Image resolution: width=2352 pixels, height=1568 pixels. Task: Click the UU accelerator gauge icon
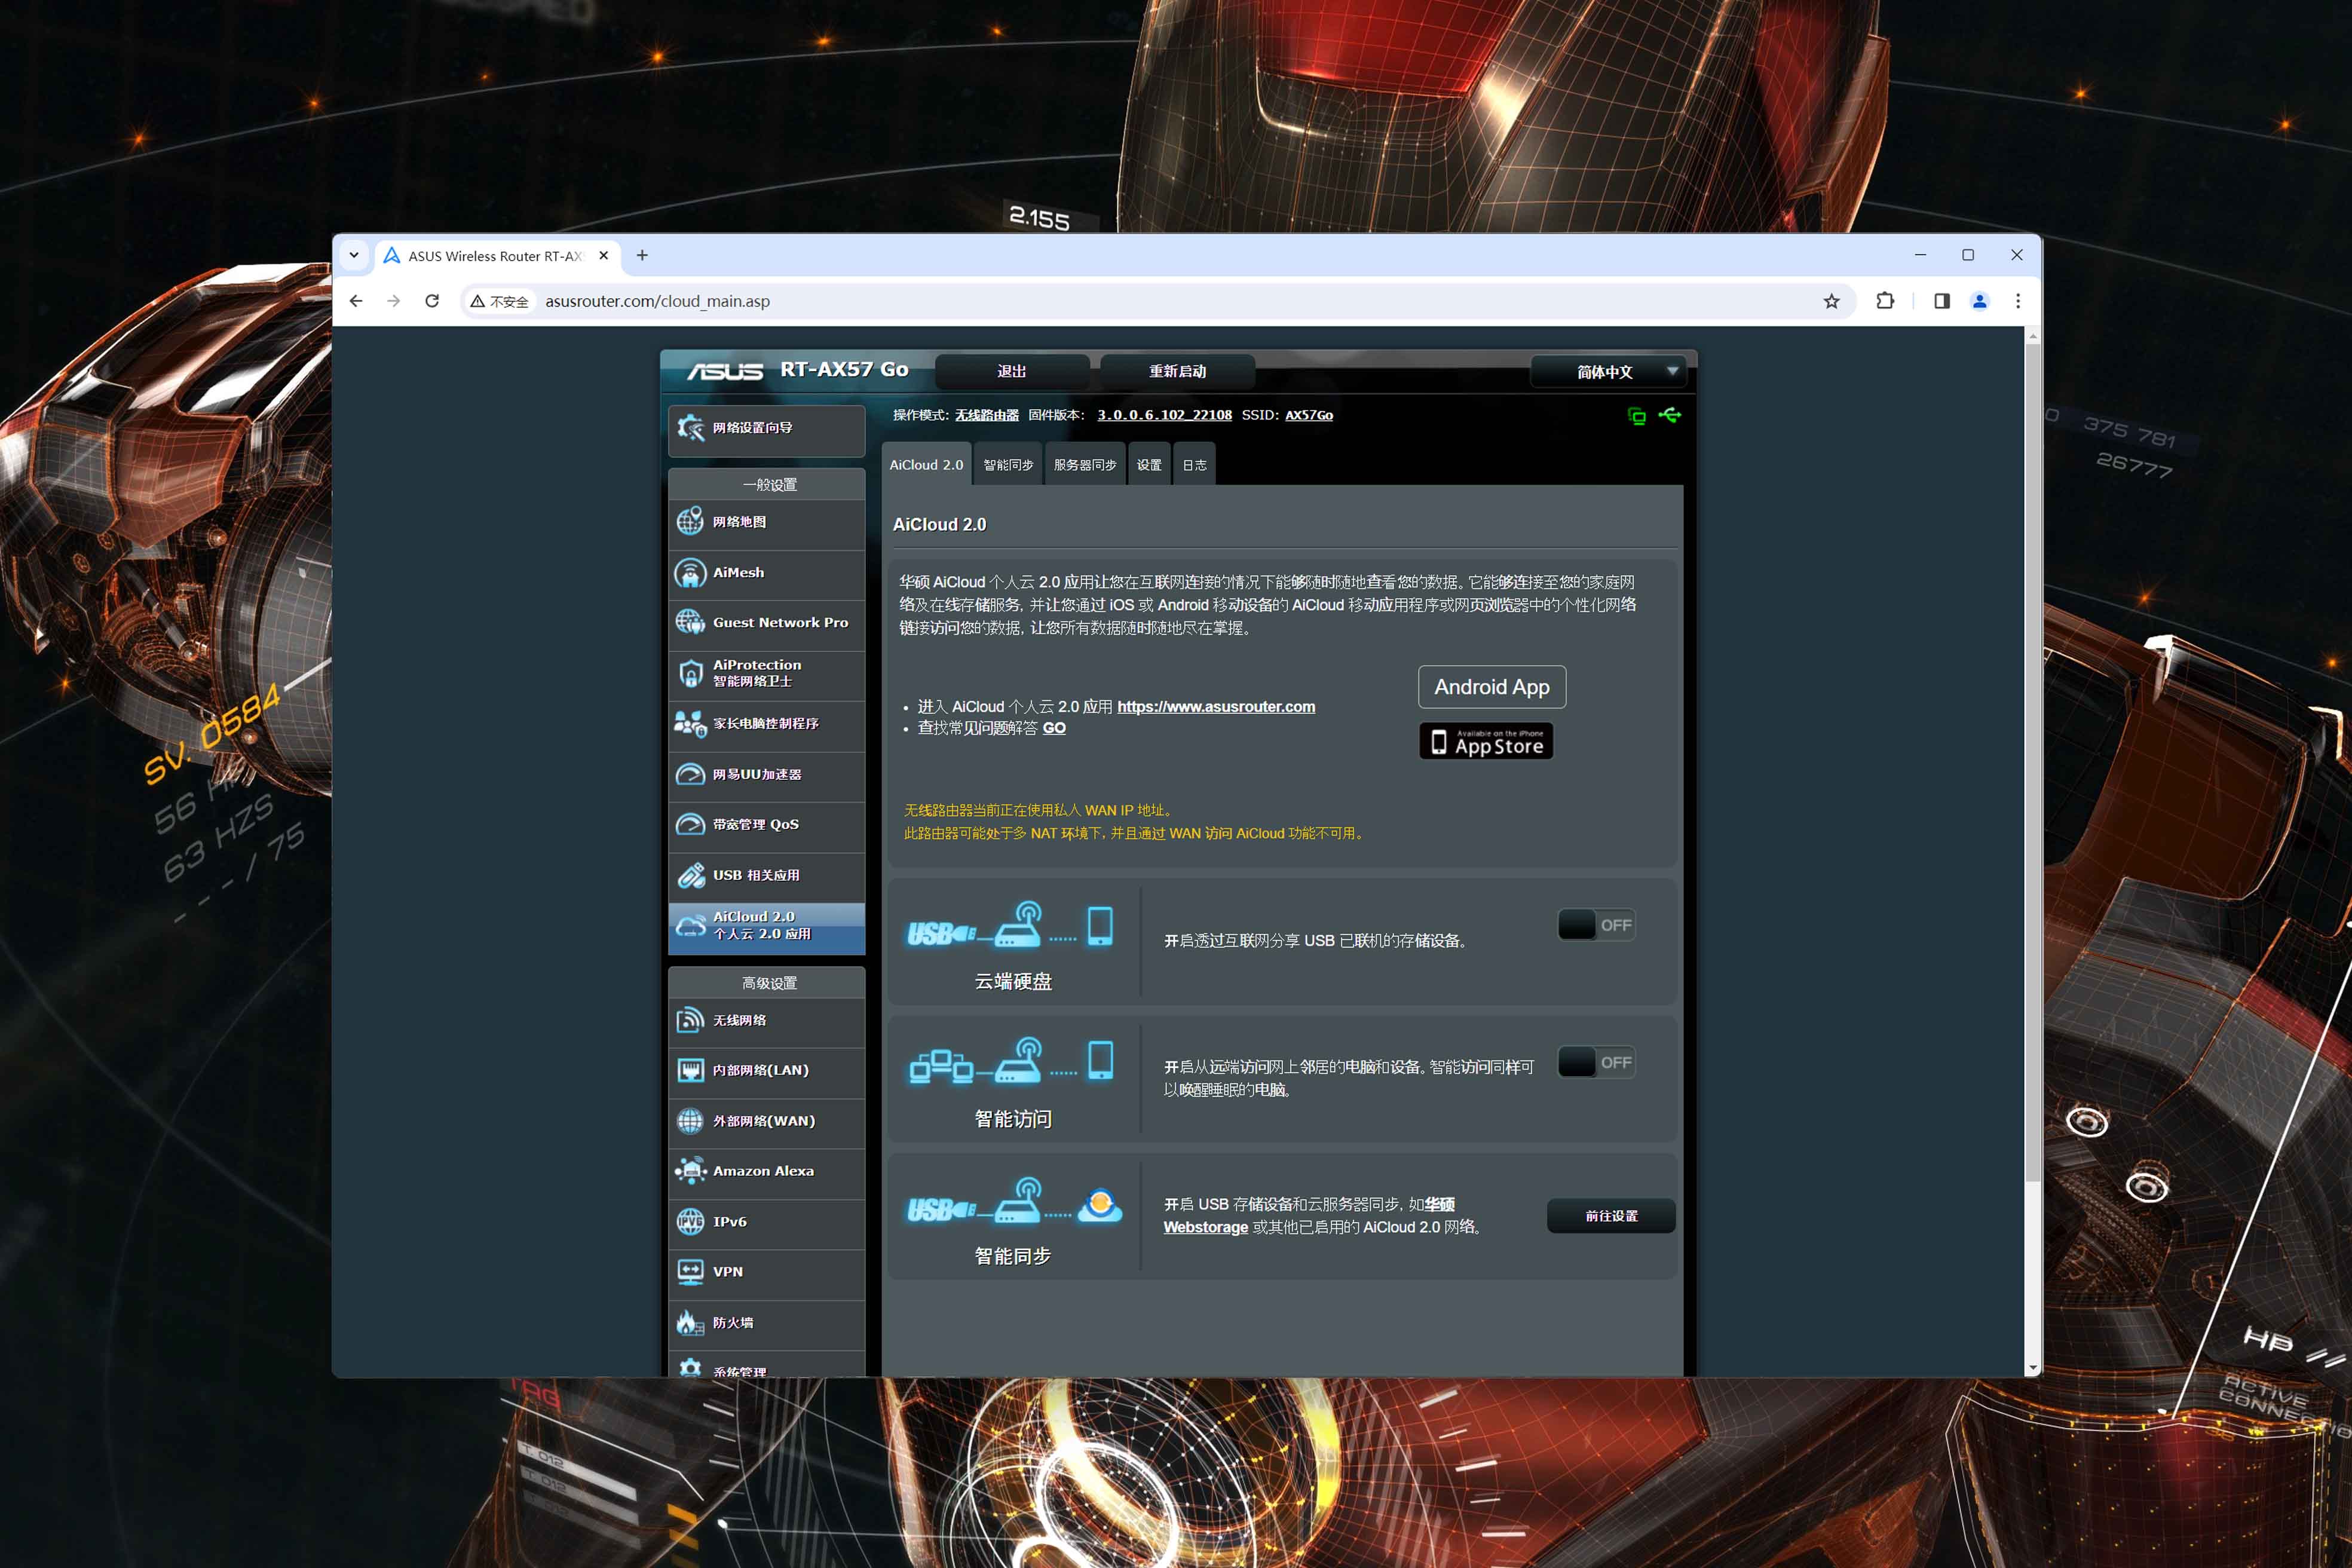click(x=690, y=774)
